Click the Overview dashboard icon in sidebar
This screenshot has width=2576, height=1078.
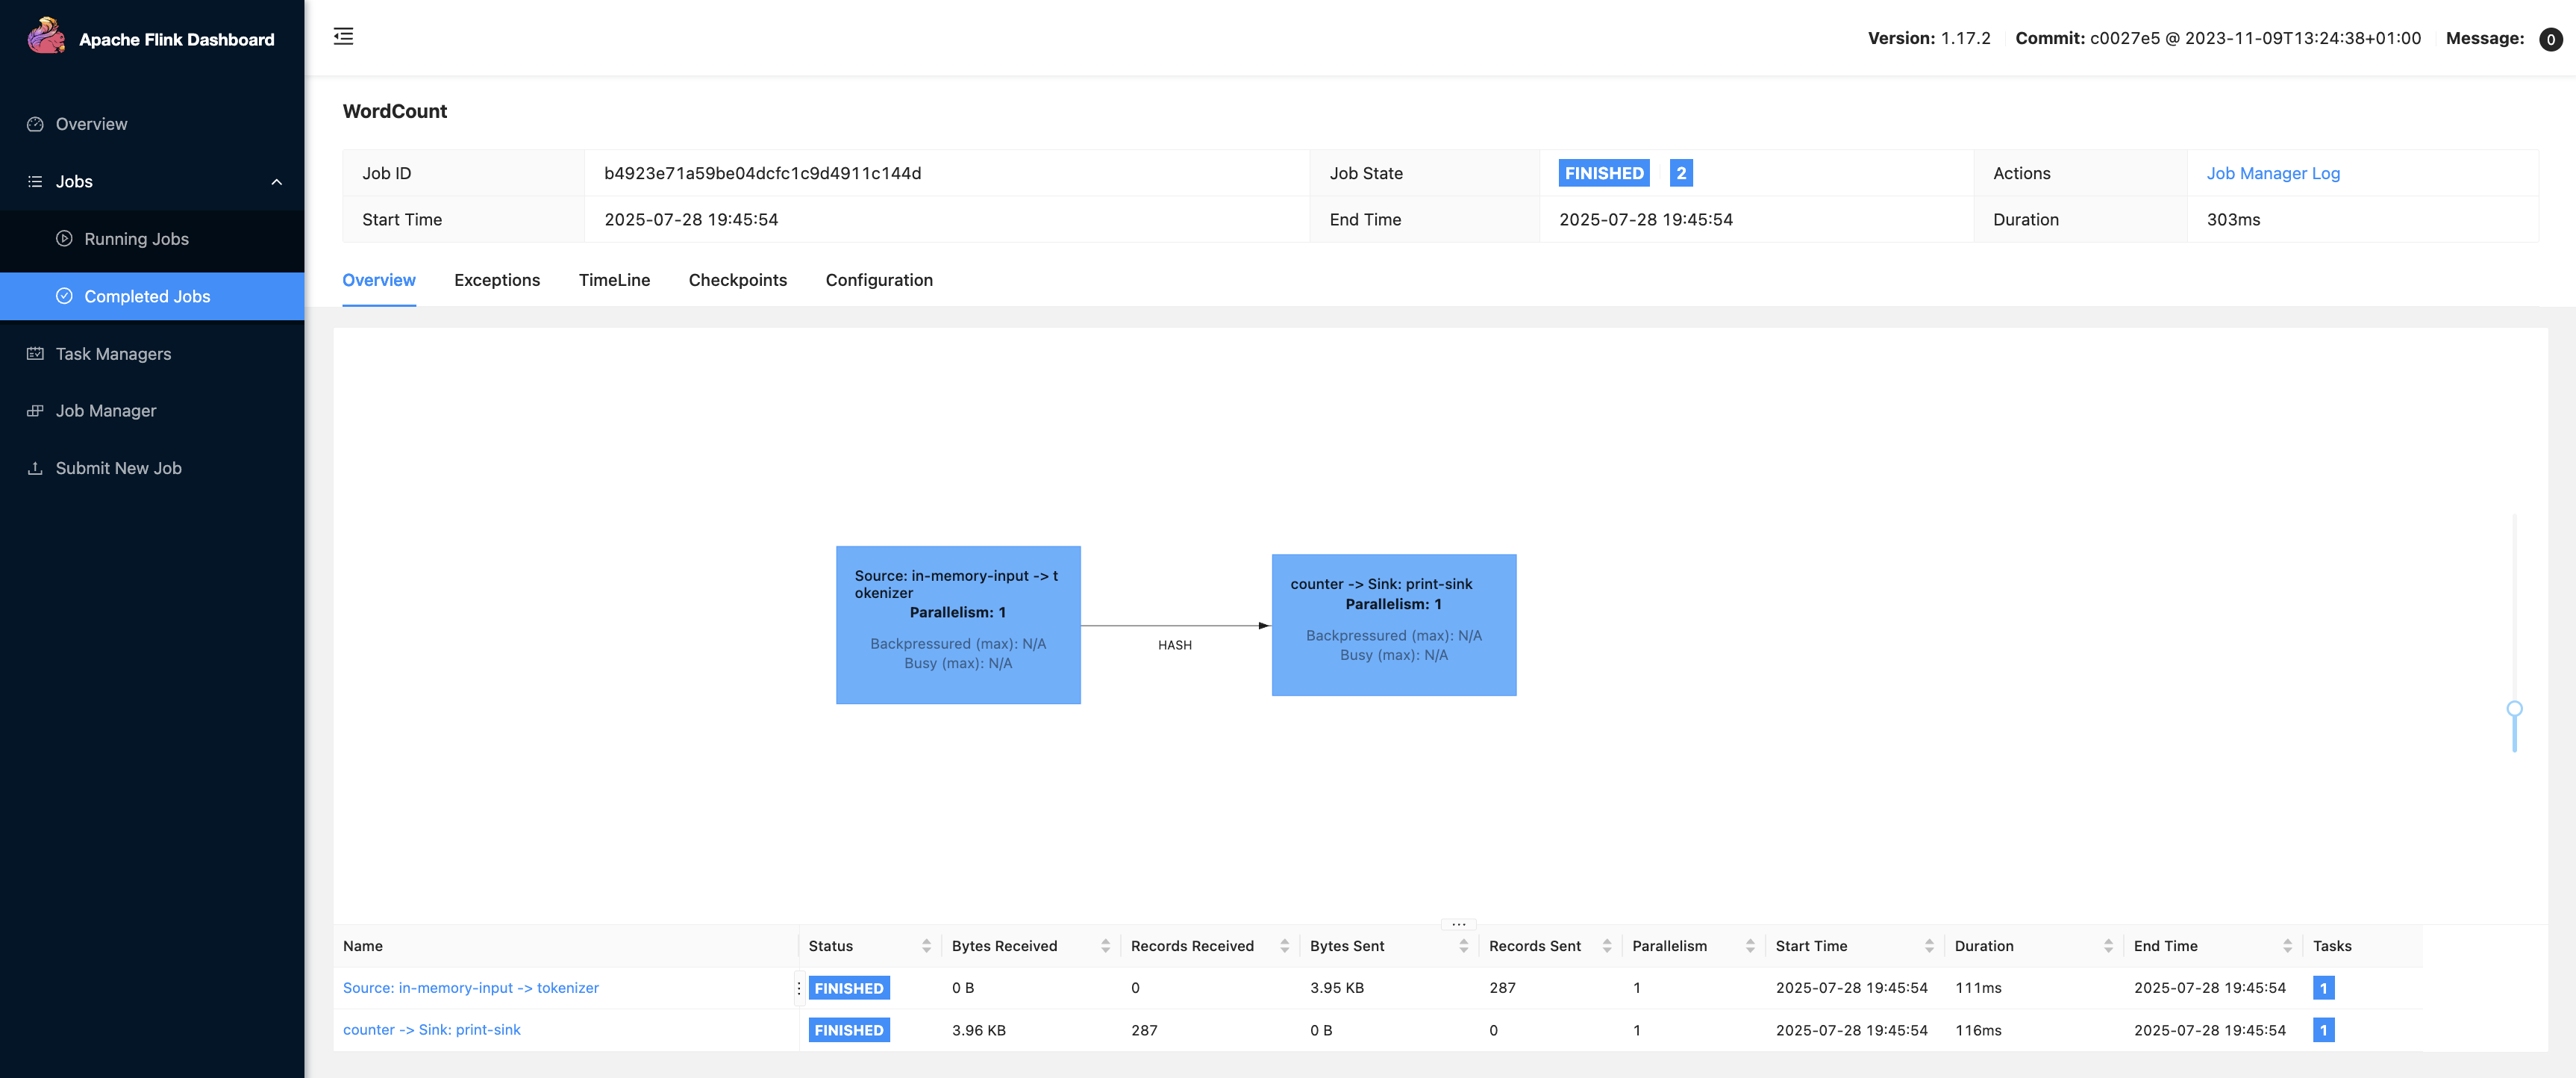click(35, 124)
